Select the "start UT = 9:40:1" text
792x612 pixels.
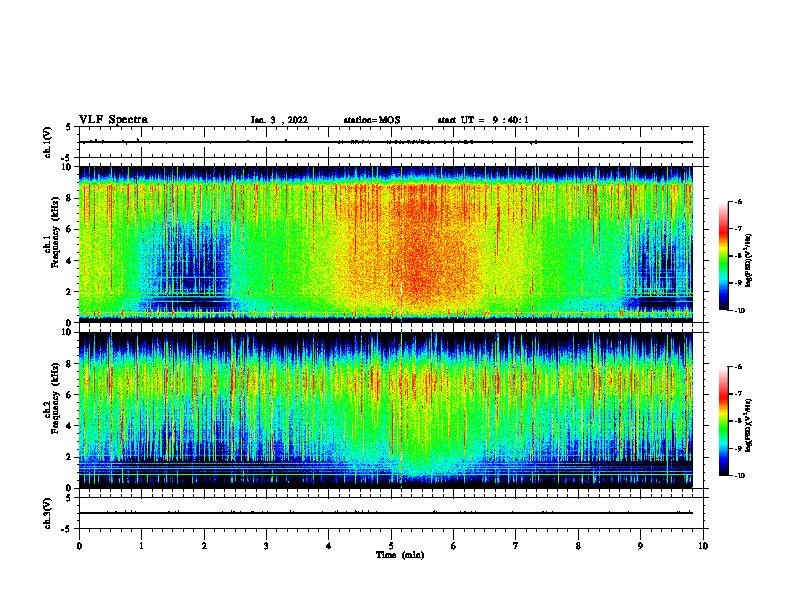483,120
